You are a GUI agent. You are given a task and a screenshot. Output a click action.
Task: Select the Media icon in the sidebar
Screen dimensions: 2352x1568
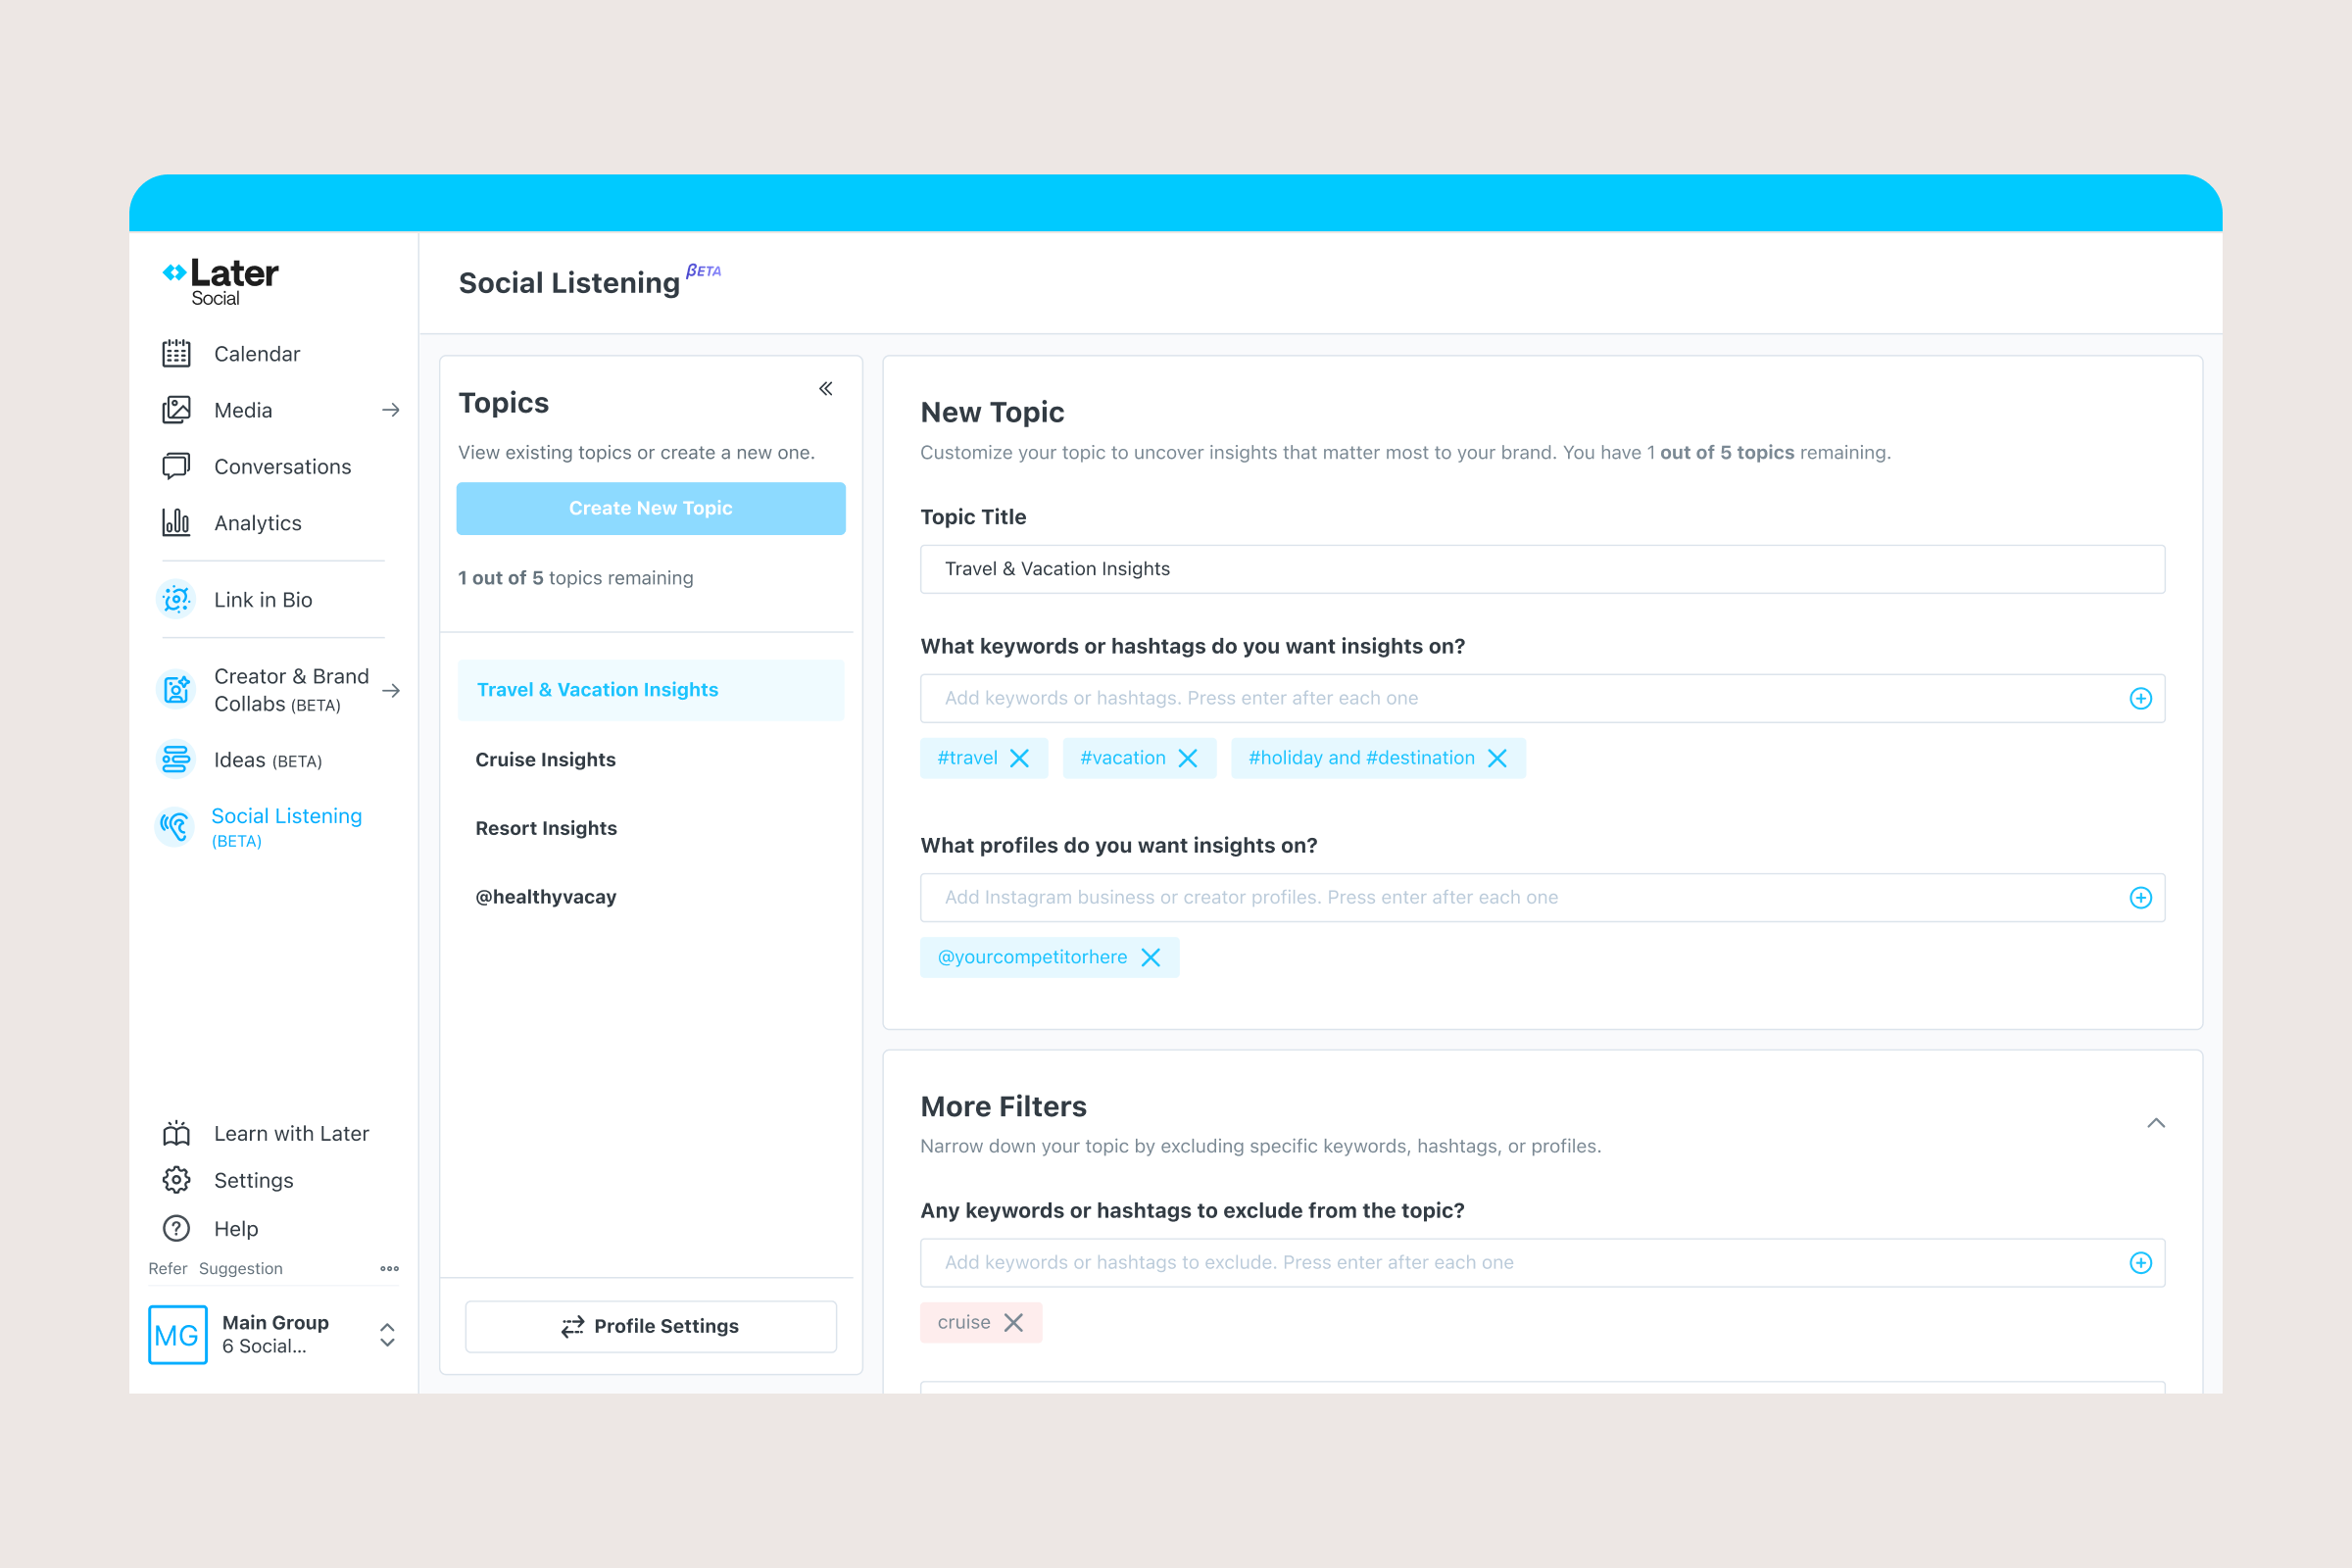[x=176, y=409]
